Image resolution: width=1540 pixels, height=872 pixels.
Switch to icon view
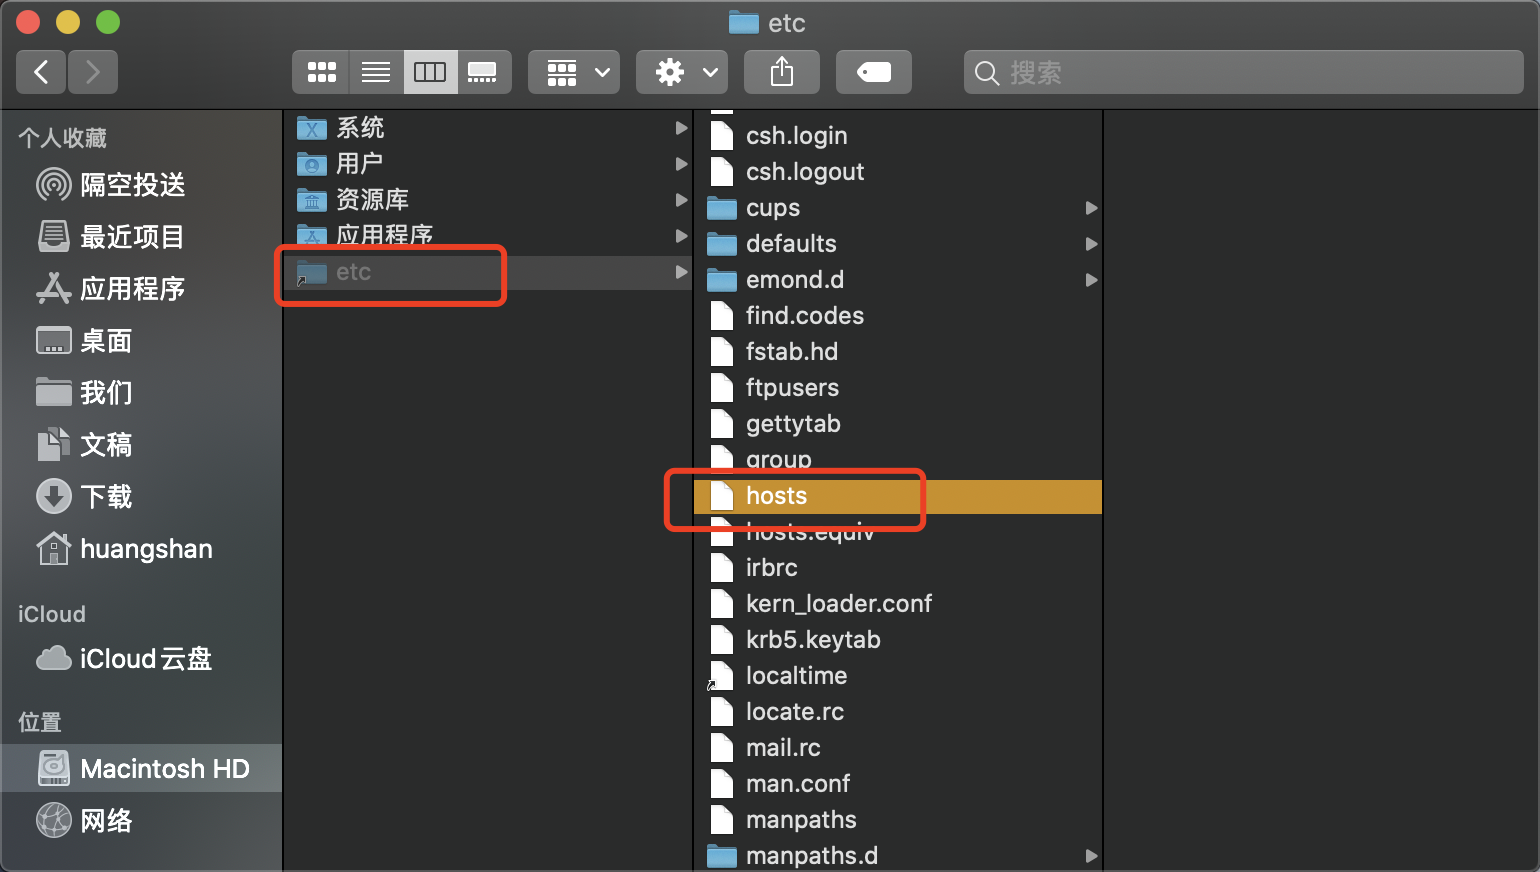tap(321, 72)
